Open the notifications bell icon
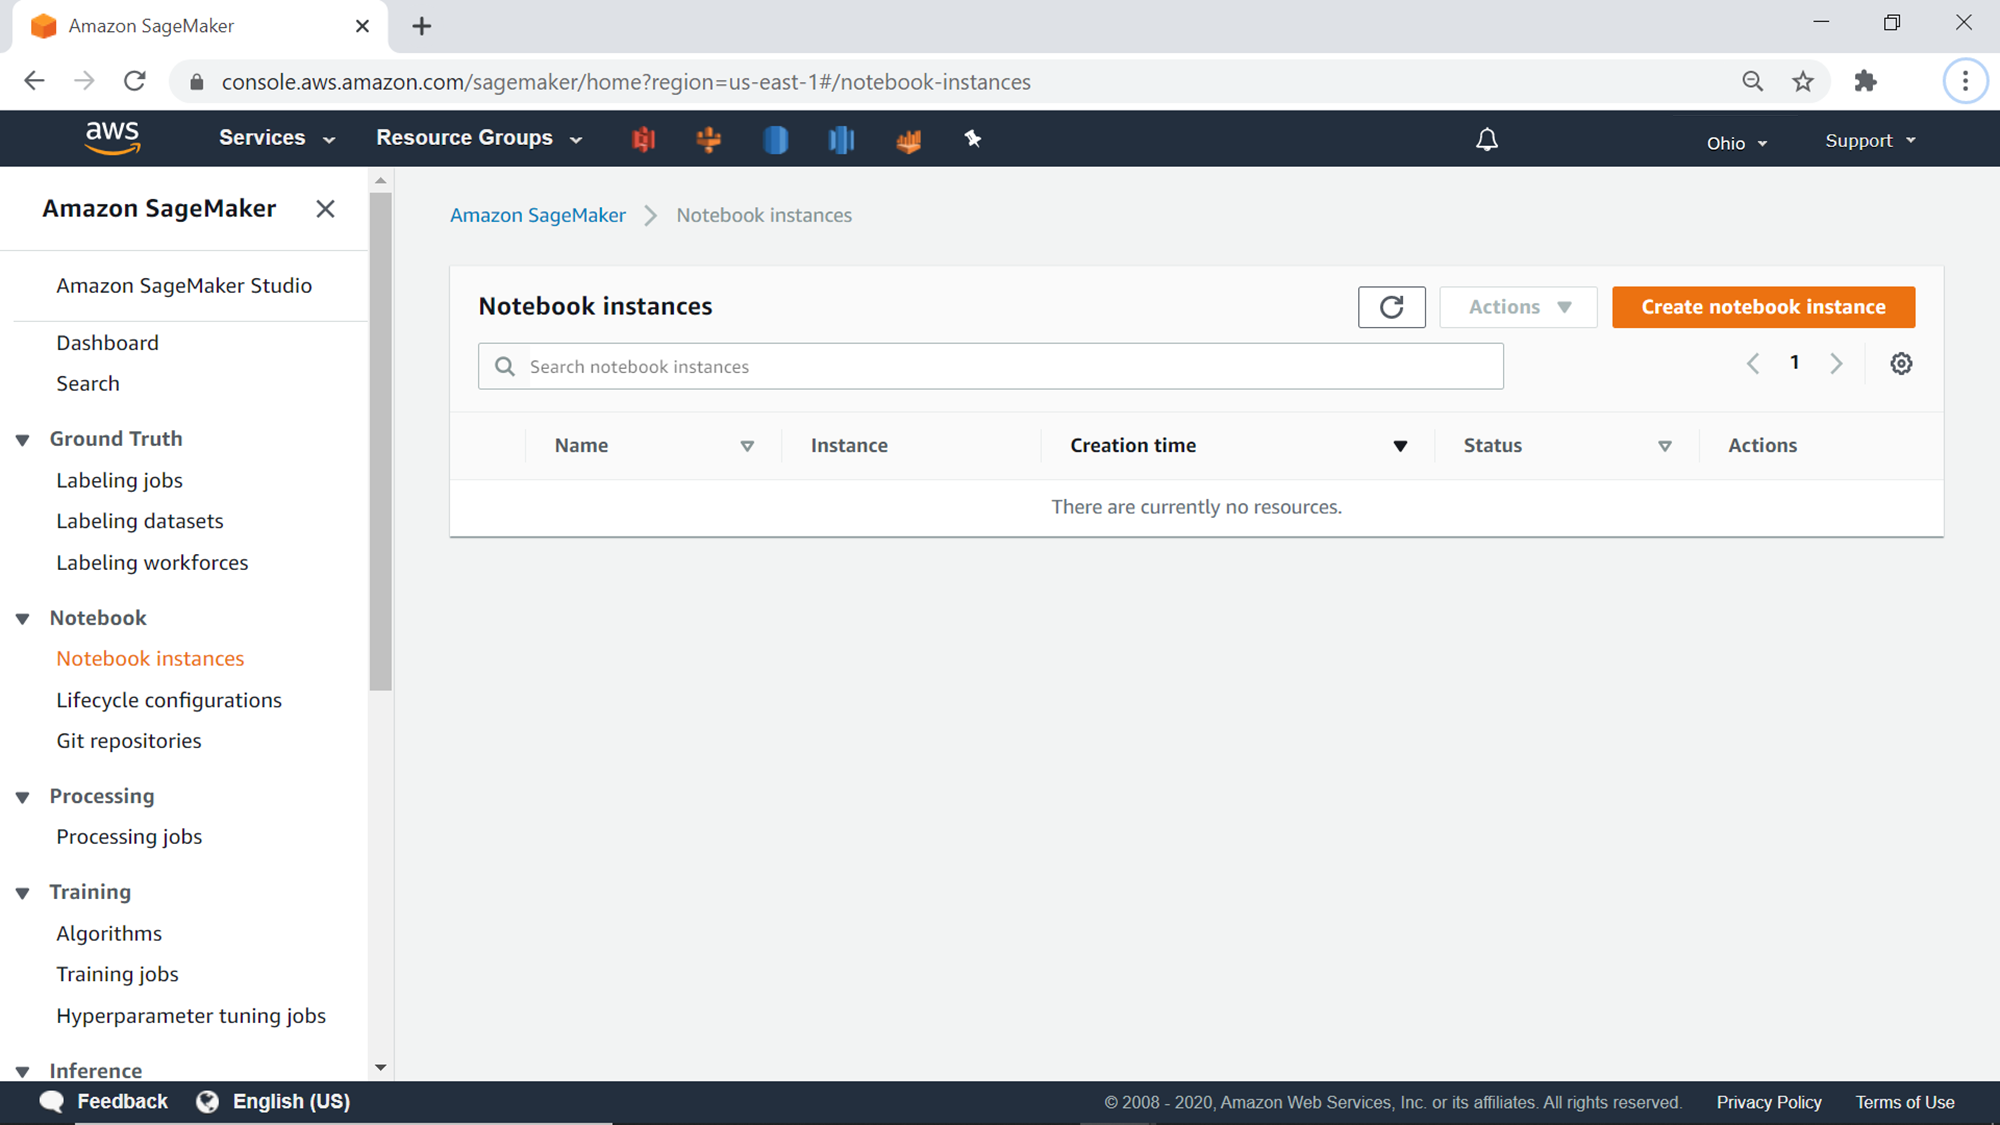Image resolution: width=2000 pixels, height=1125 pixels. [x=1487, y=140]
